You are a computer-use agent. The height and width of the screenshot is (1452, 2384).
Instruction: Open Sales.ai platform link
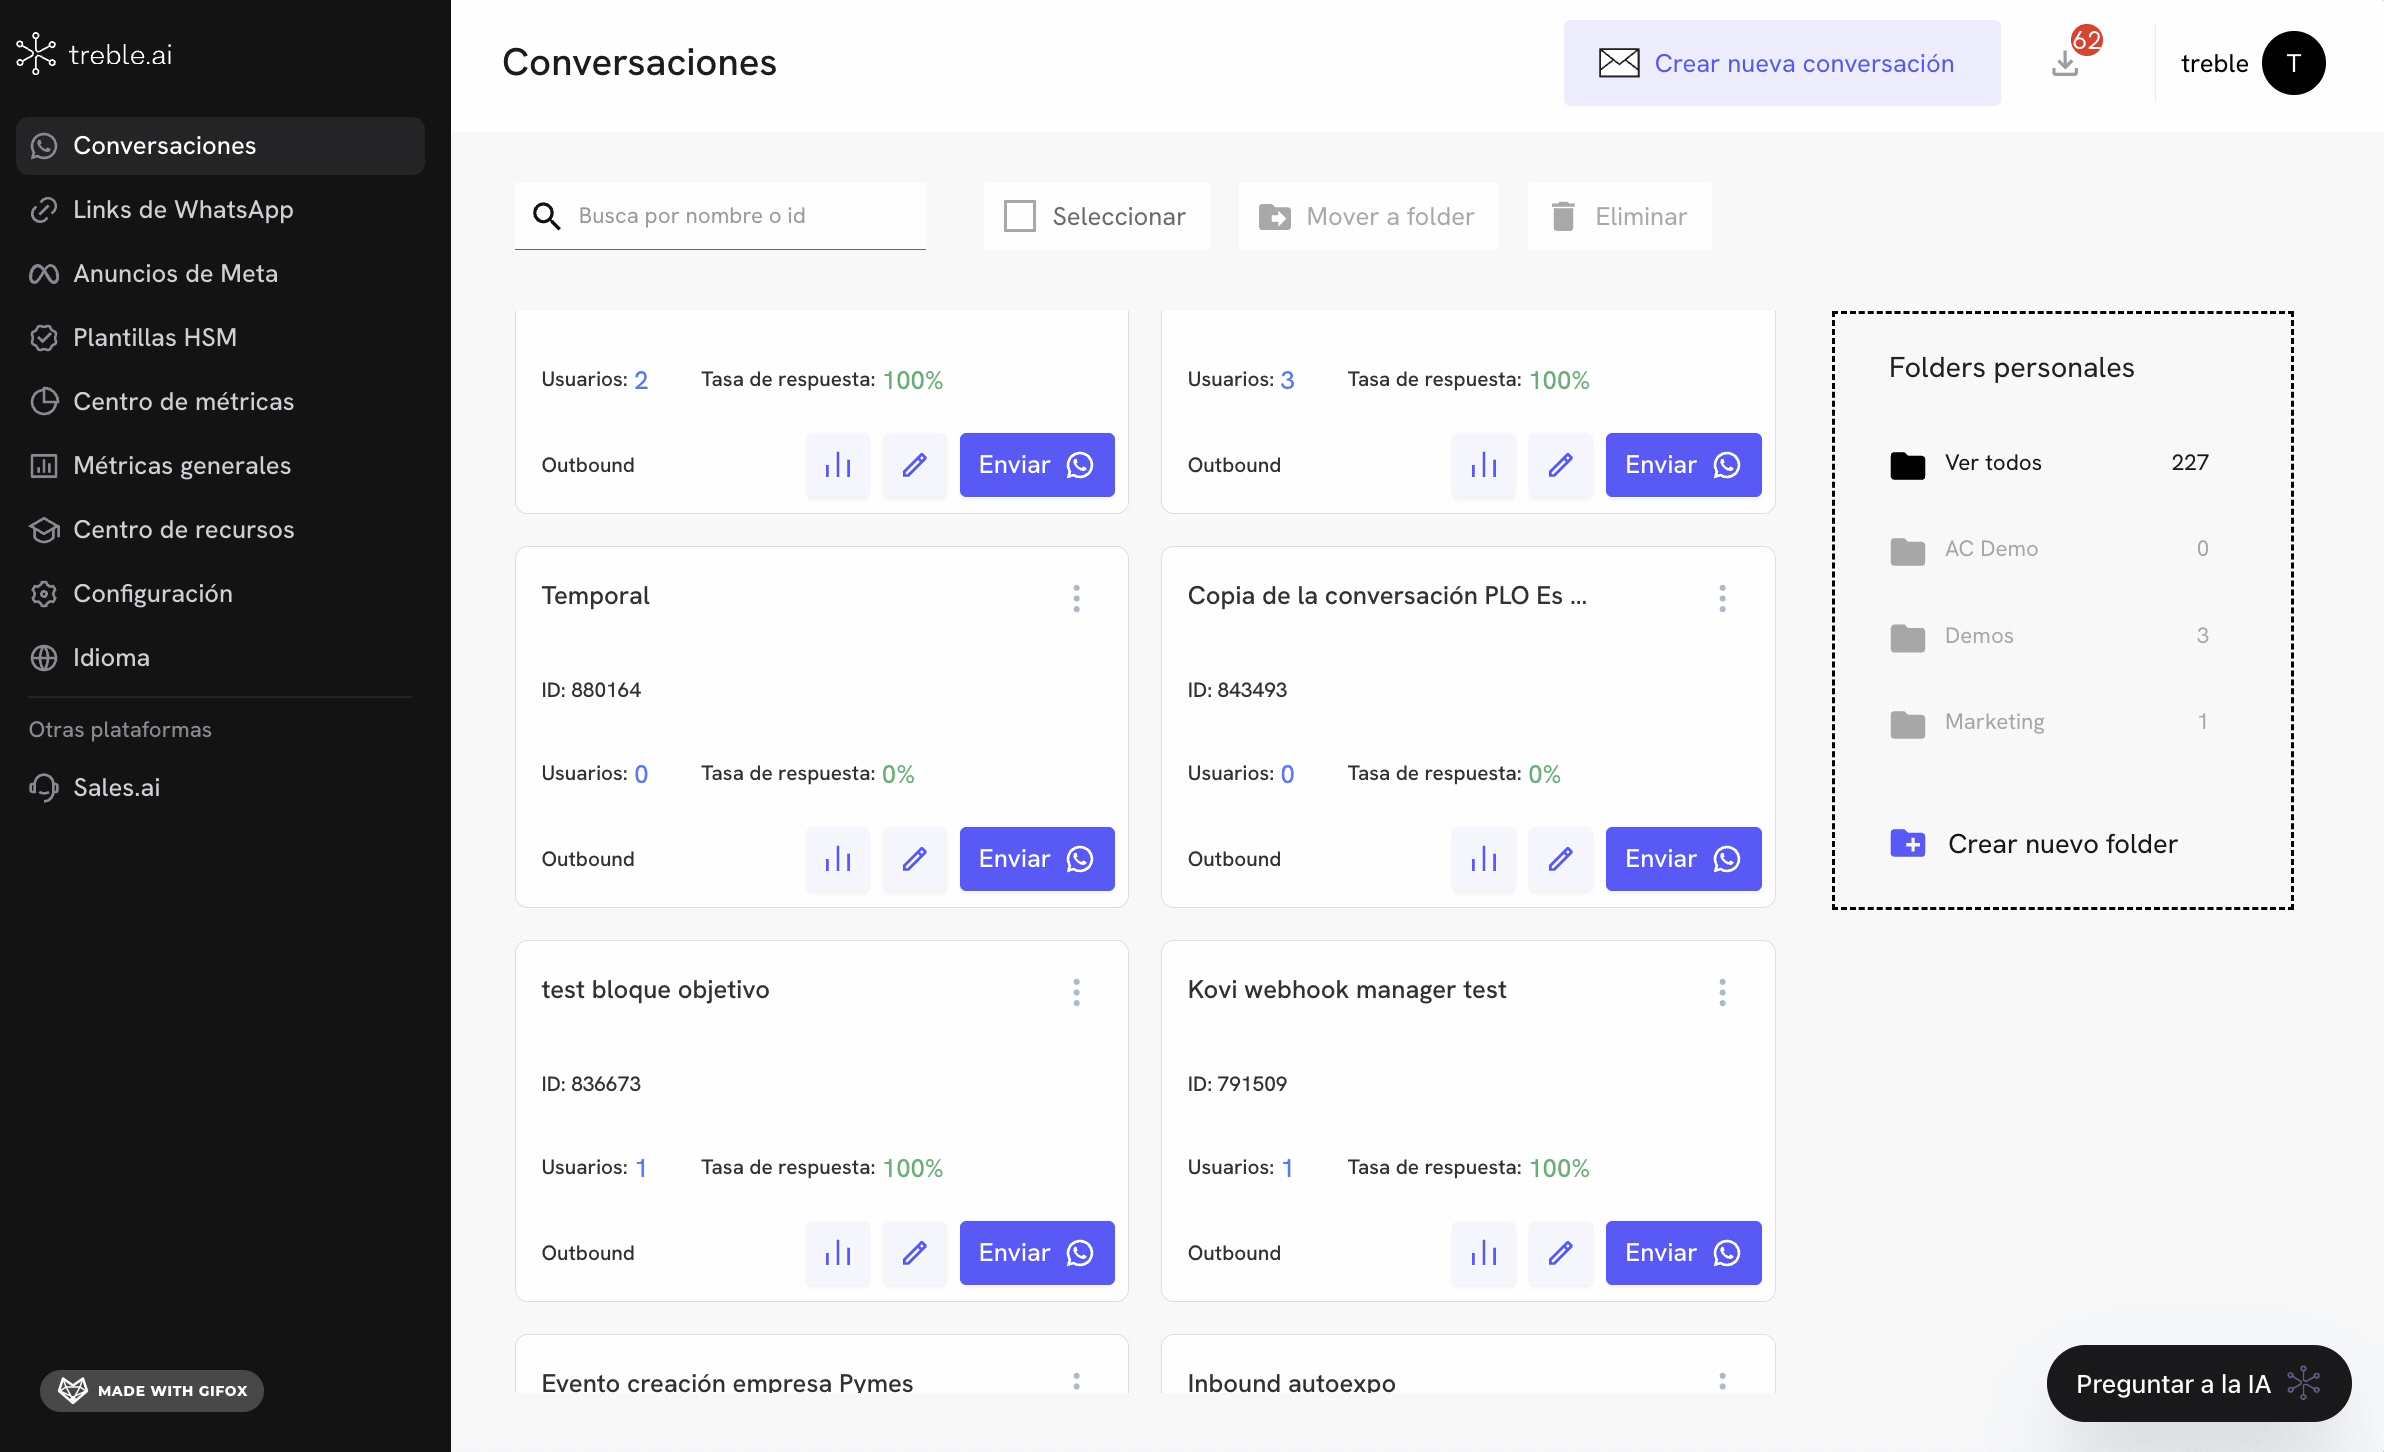pos(116,787)
